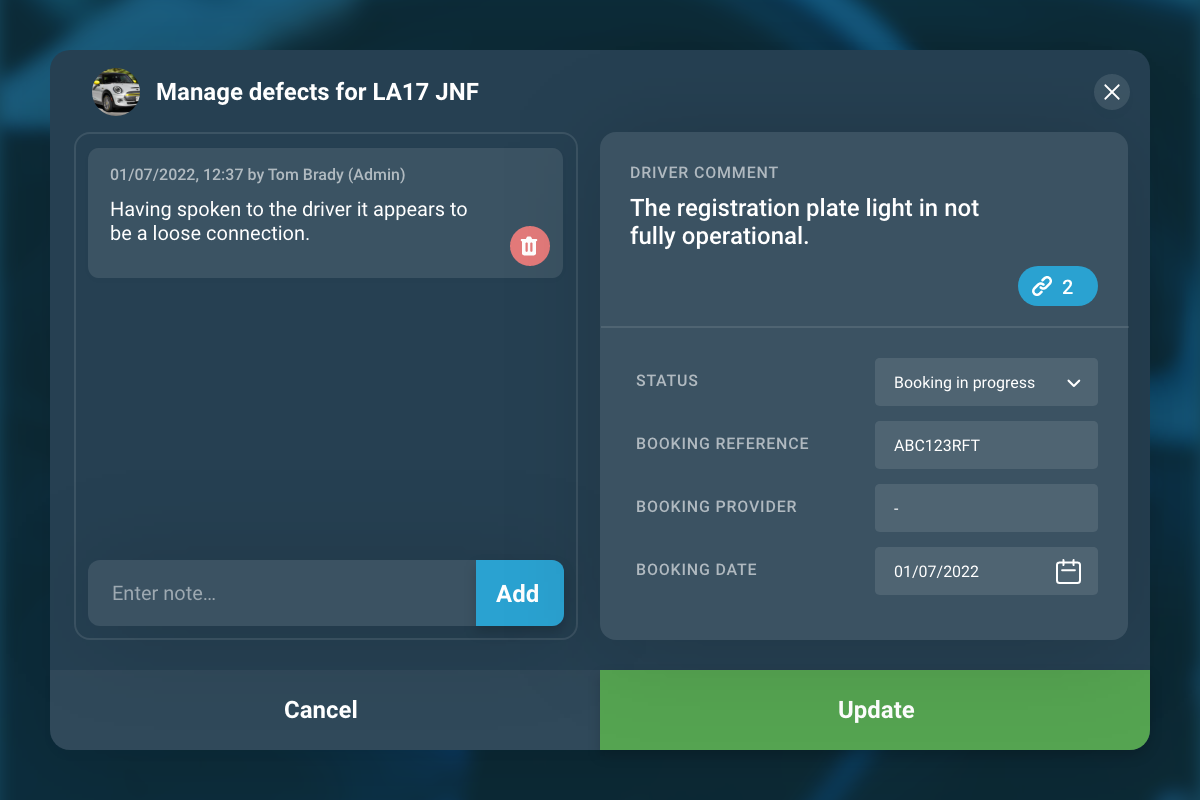Click the DRIVER COMMENT heading label

click(704, 173)
